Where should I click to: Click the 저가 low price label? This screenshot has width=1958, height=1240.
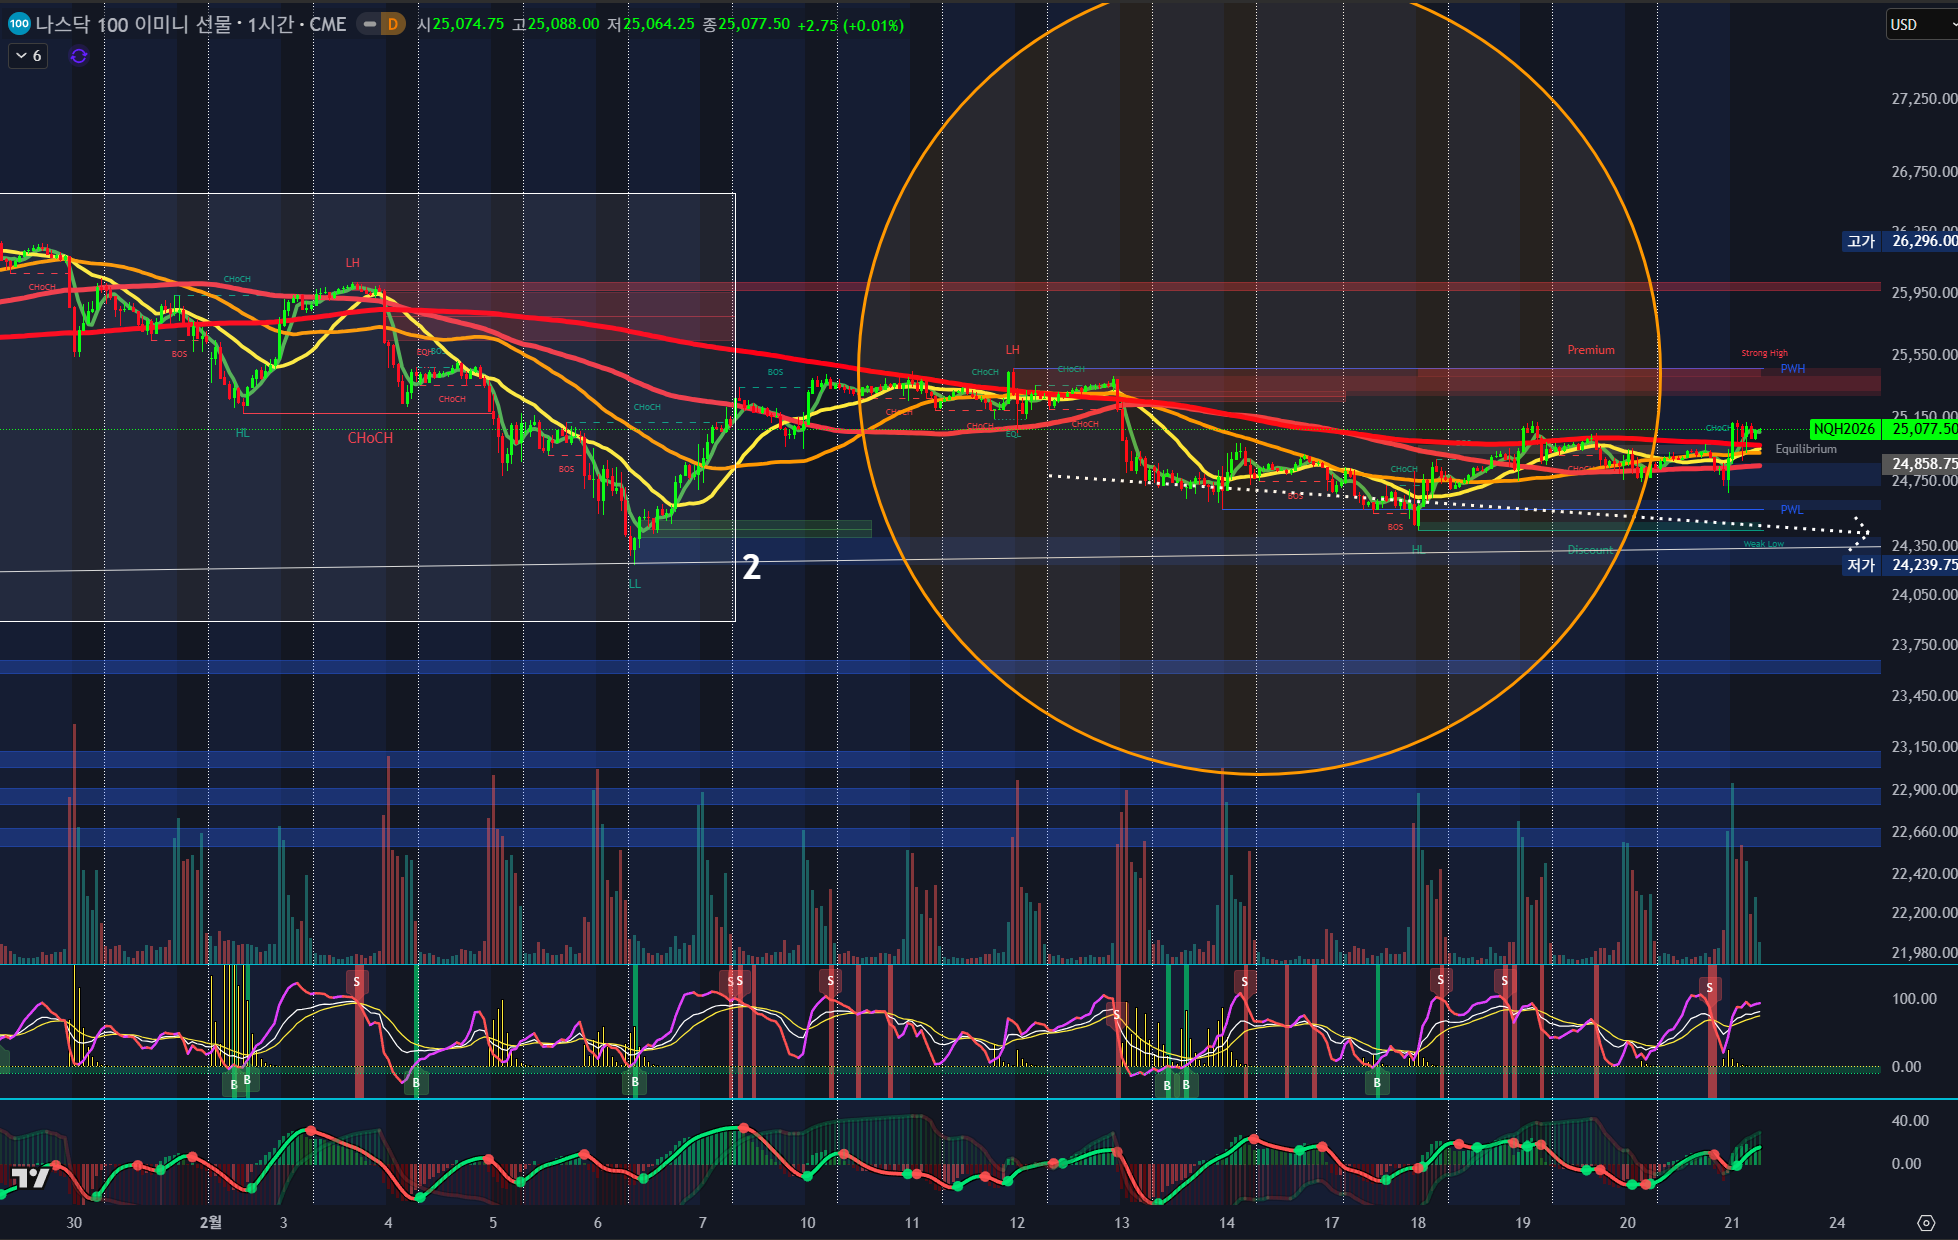[1861, 565]
